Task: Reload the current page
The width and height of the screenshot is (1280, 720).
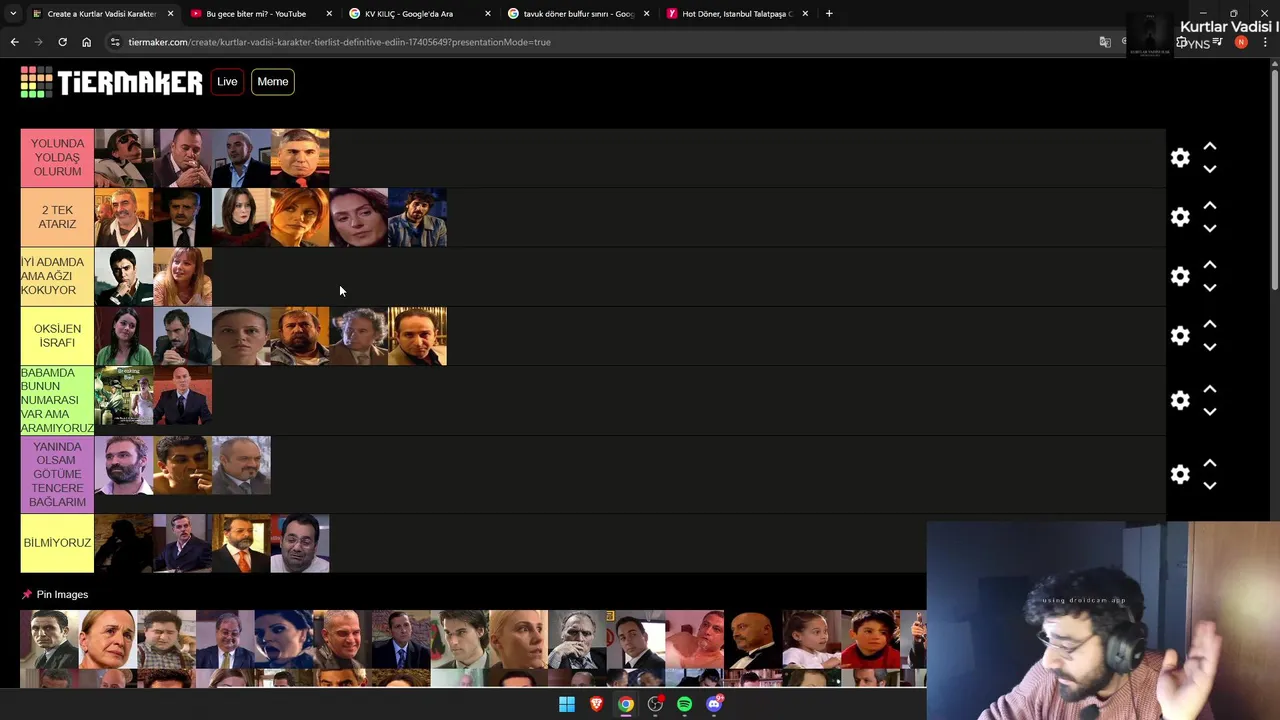Action: tap(62, 42)
